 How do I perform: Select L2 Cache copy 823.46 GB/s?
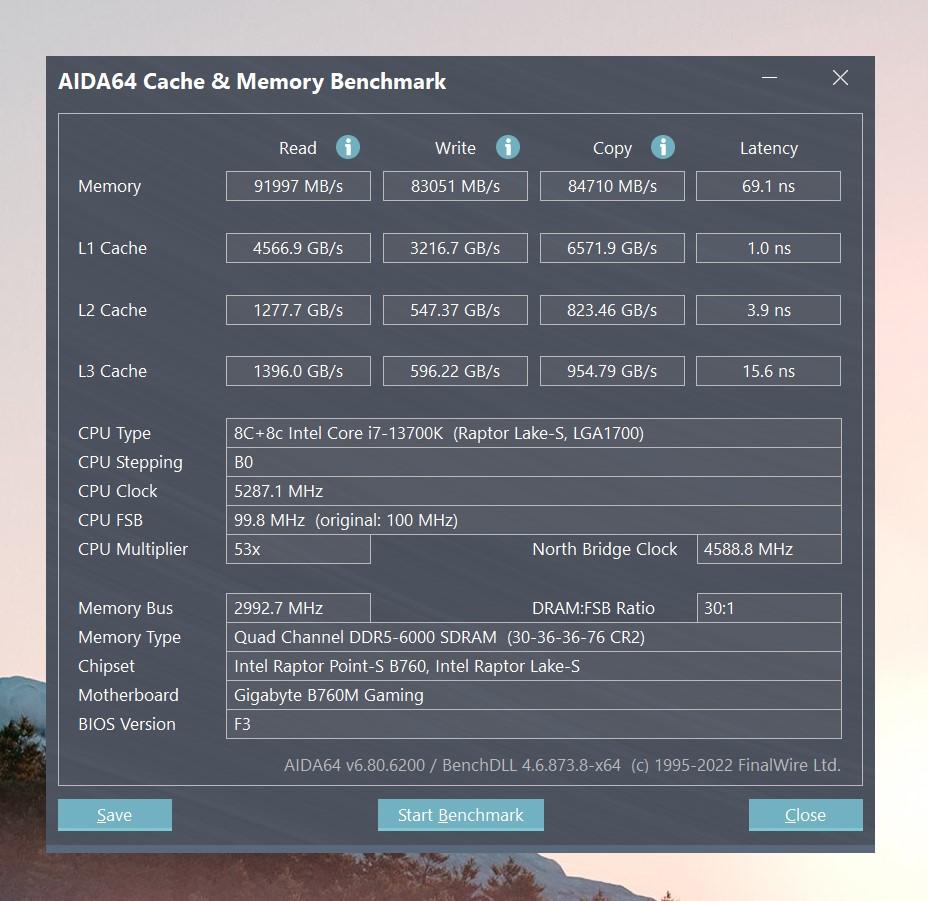pyautogui.click(x=612, y=310)
